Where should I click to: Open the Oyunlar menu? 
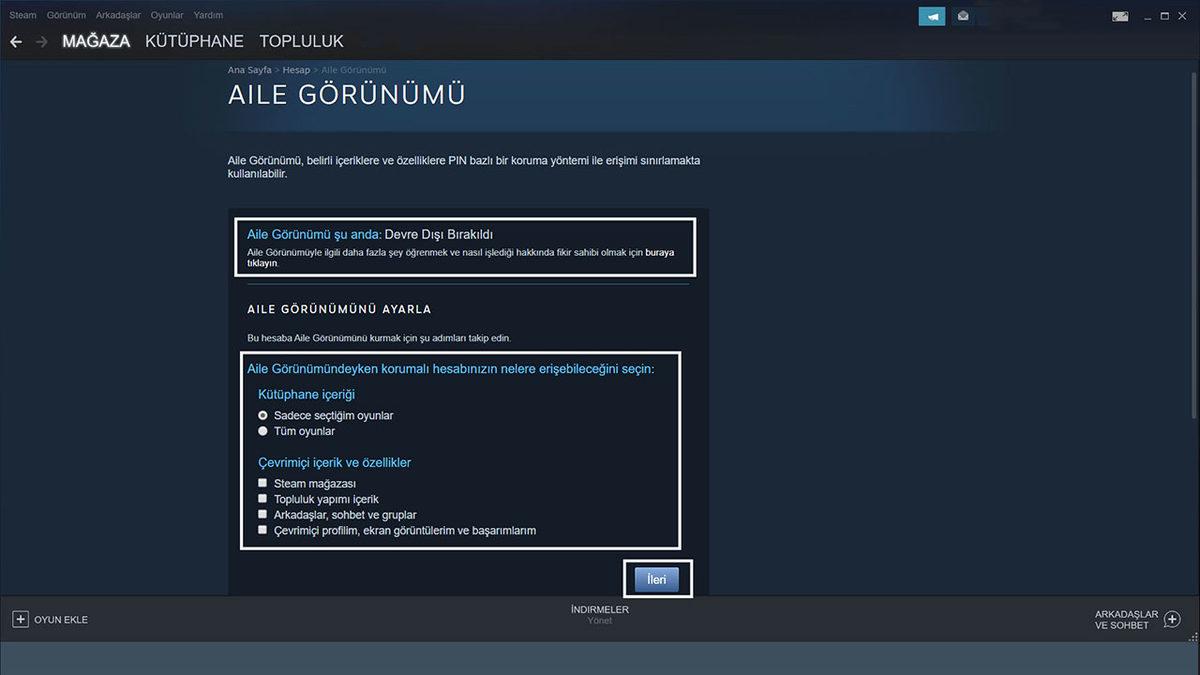pos(166,14)
